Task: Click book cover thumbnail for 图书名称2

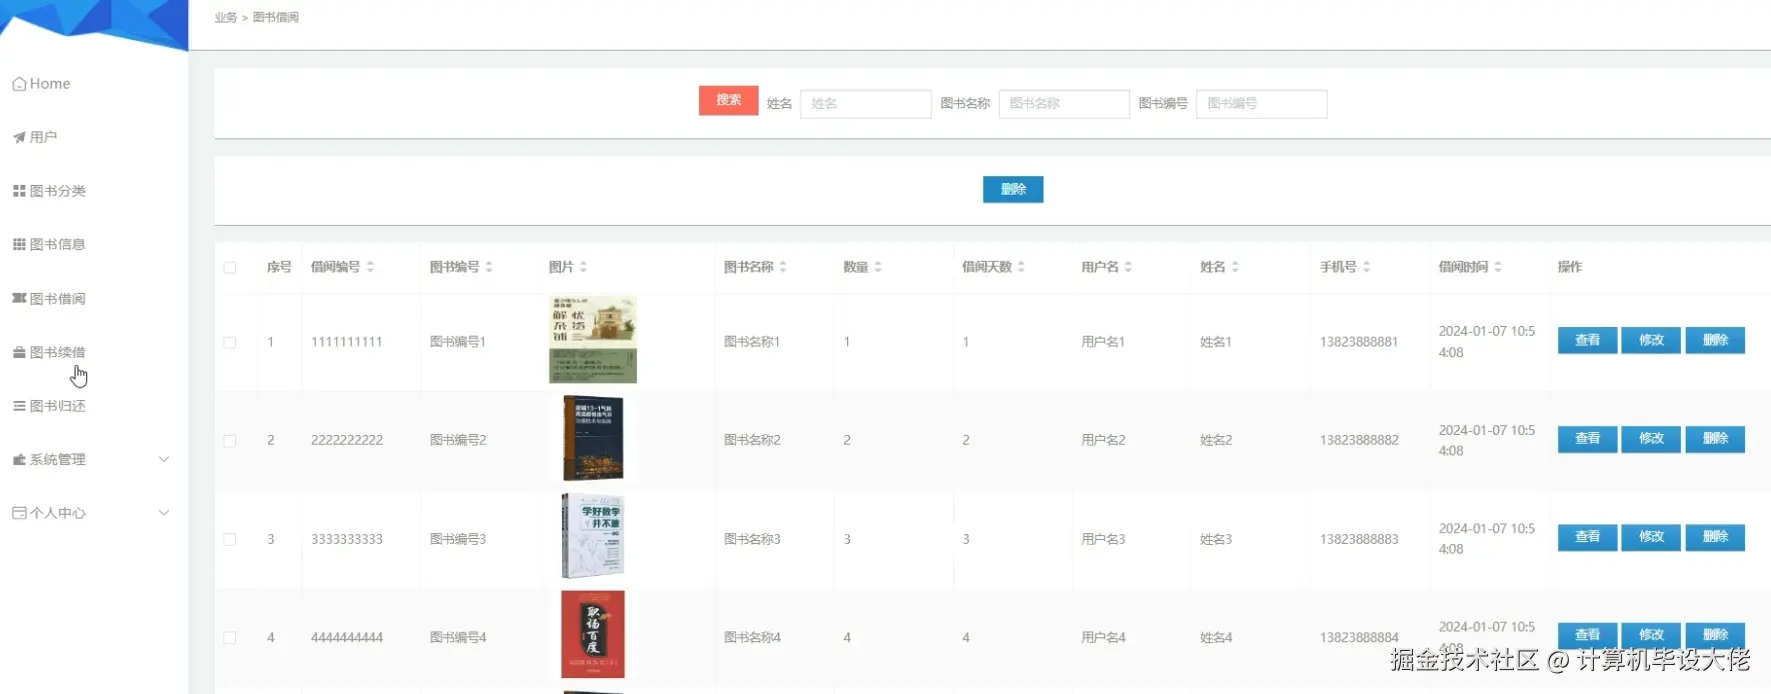Action: 593,438
